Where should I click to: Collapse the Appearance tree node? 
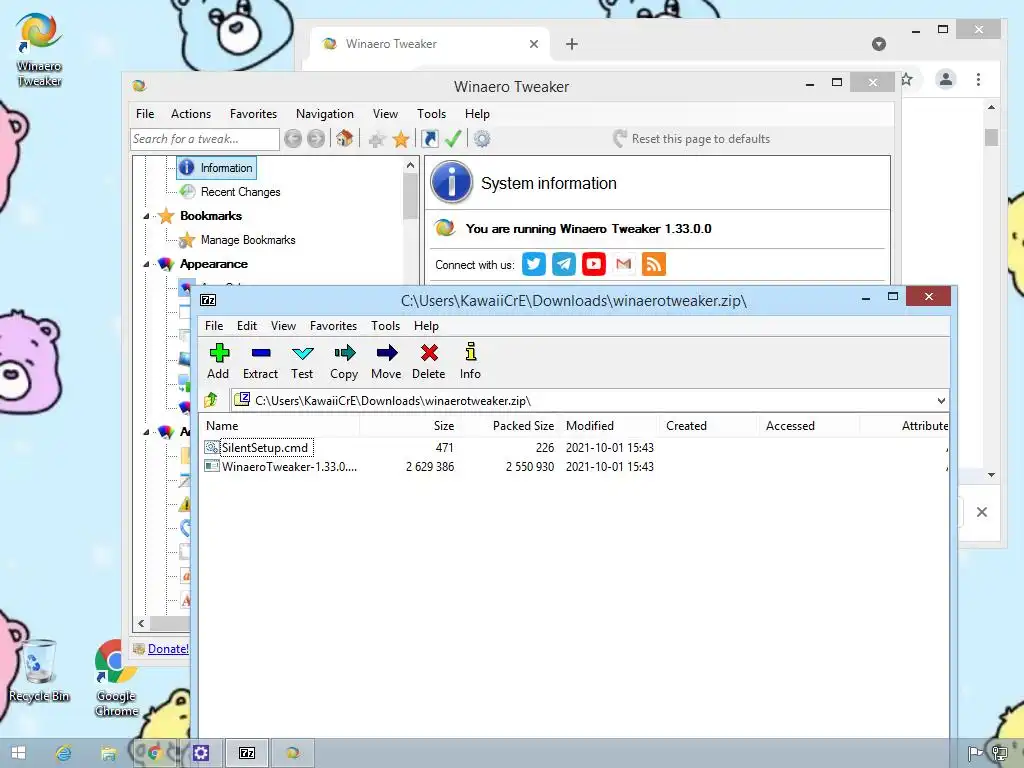pyautogui.click(x=146, y=264)
